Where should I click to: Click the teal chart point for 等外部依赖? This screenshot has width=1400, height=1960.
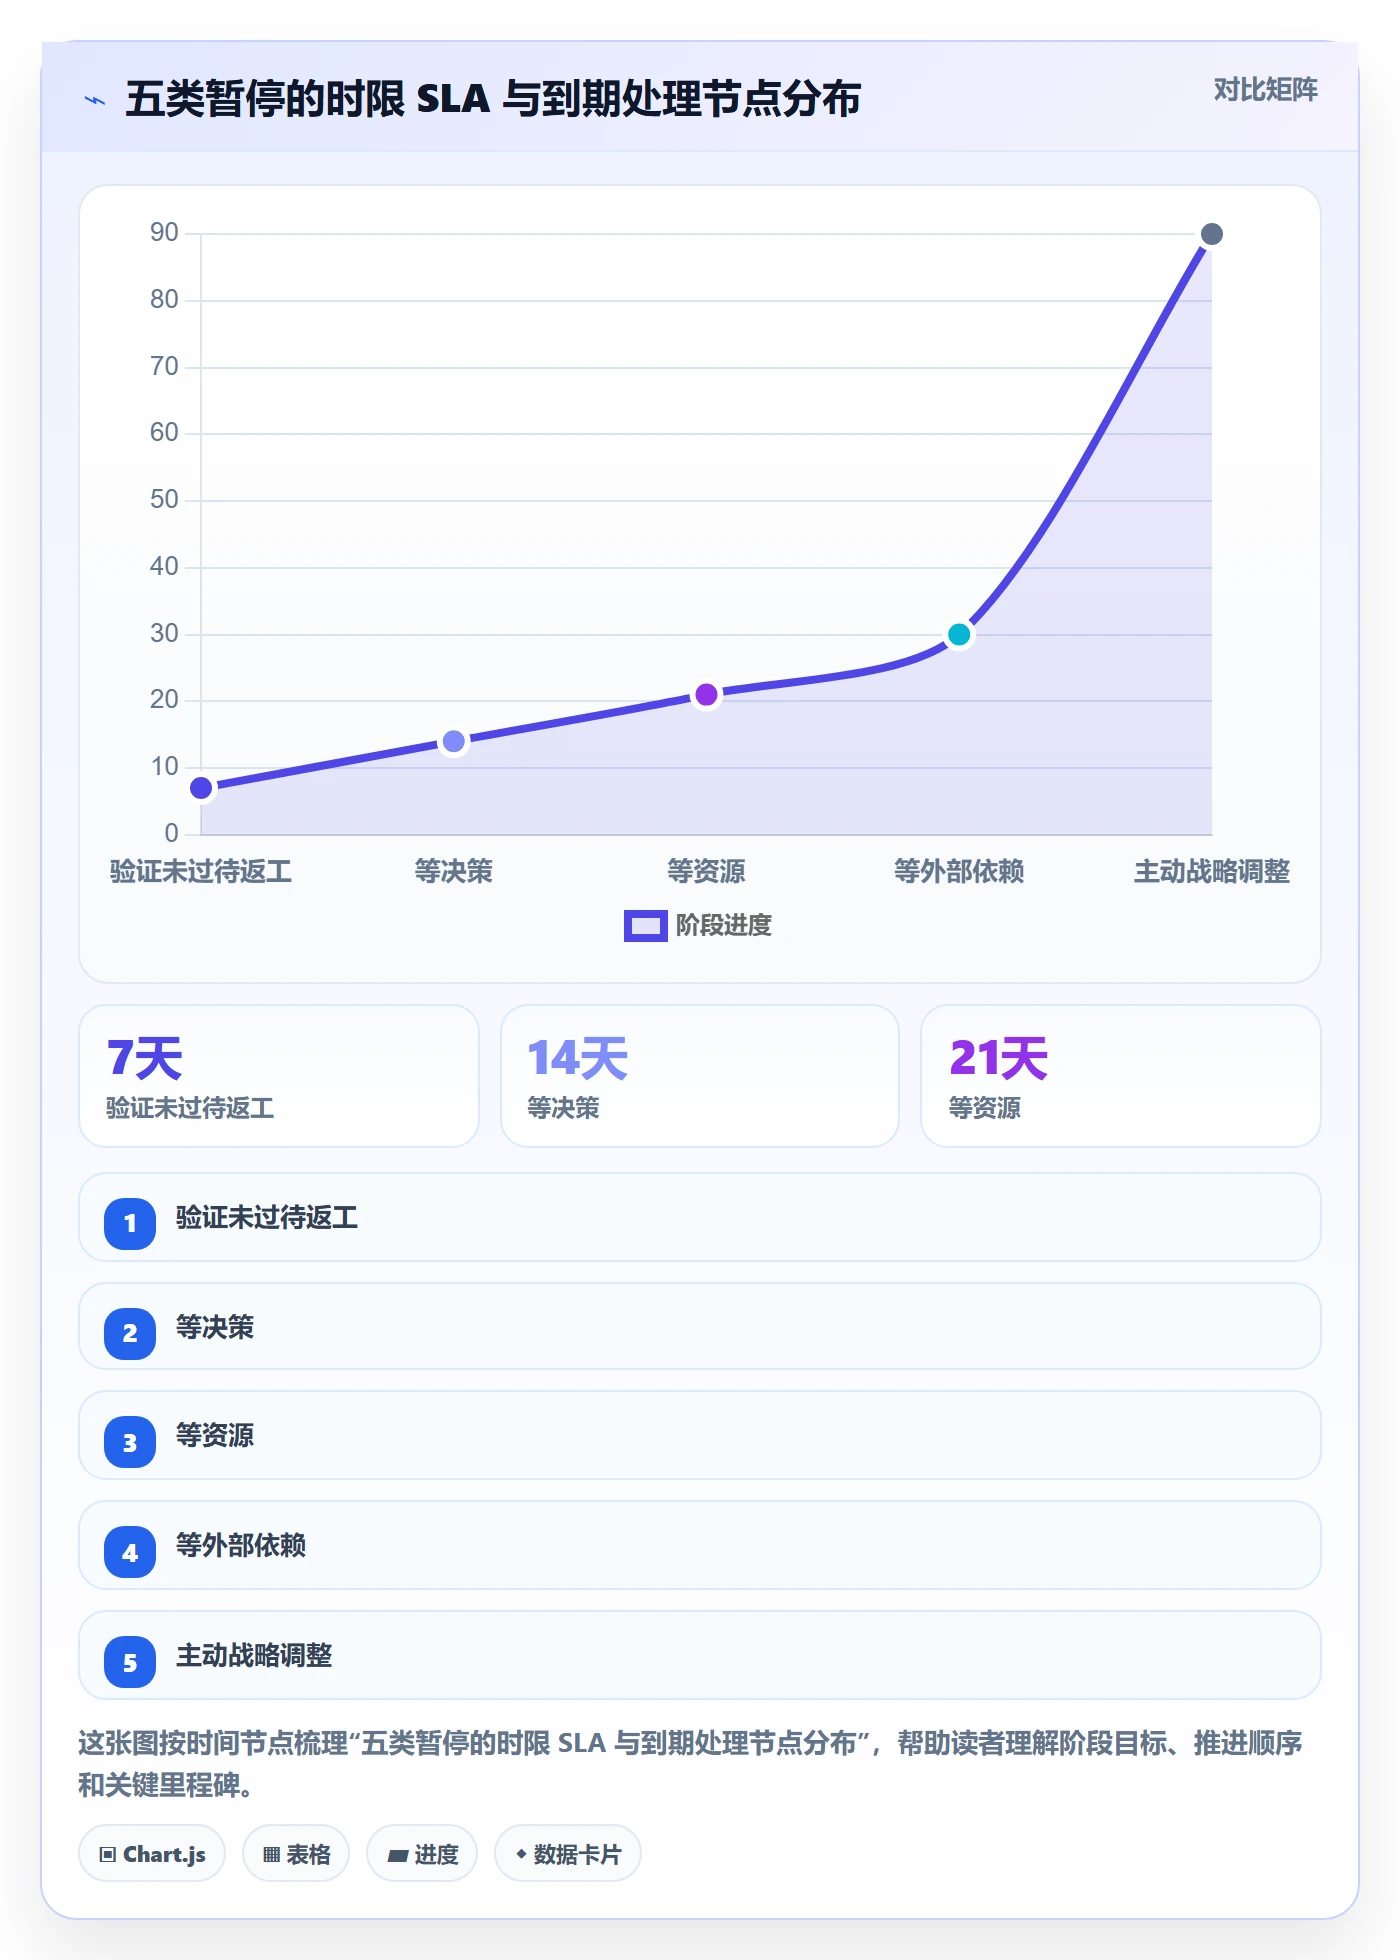pyautogui.click(x=959, y=634)
